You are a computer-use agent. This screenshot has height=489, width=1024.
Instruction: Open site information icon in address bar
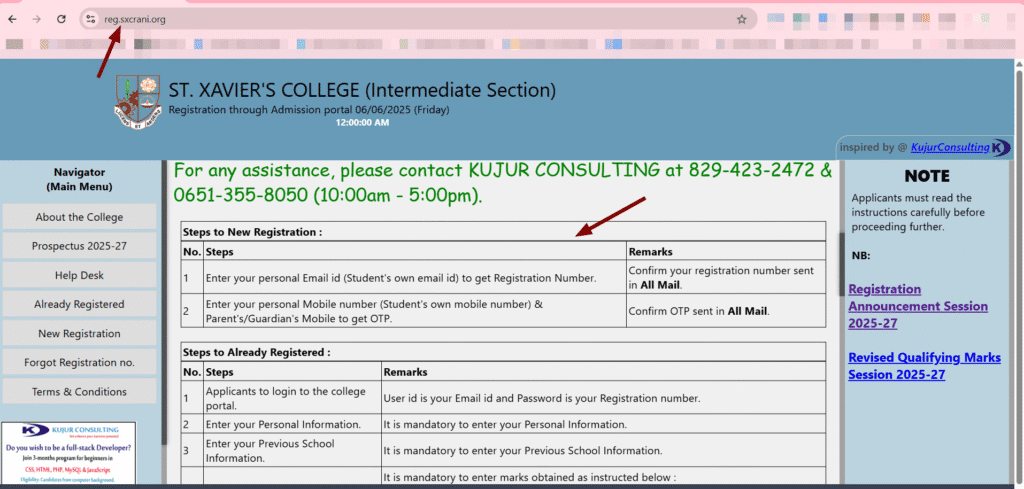(x=91, y=20)
